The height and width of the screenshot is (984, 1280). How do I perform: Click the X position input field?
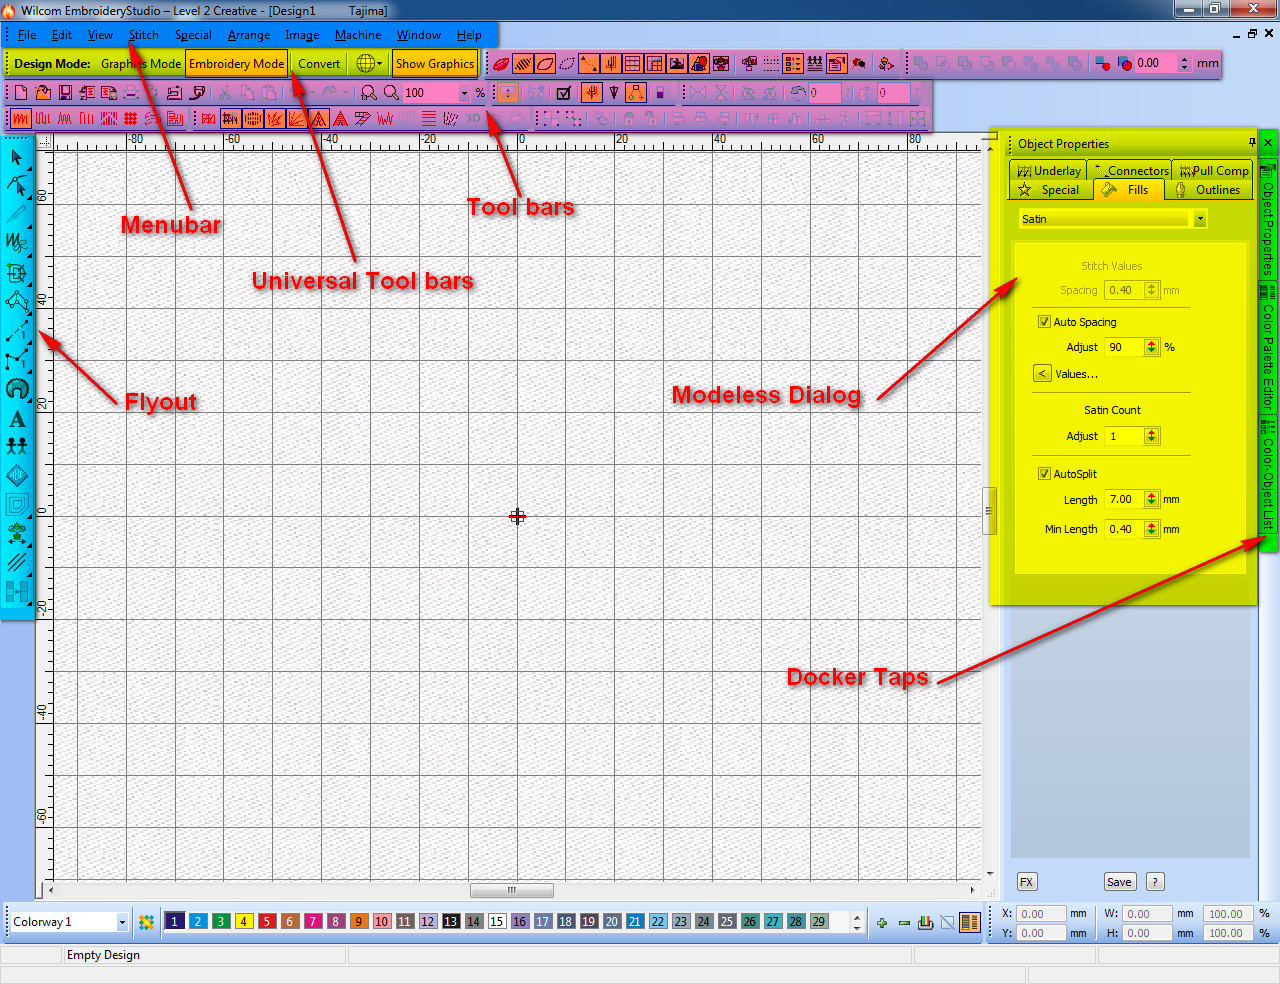tap(1041, 914)
